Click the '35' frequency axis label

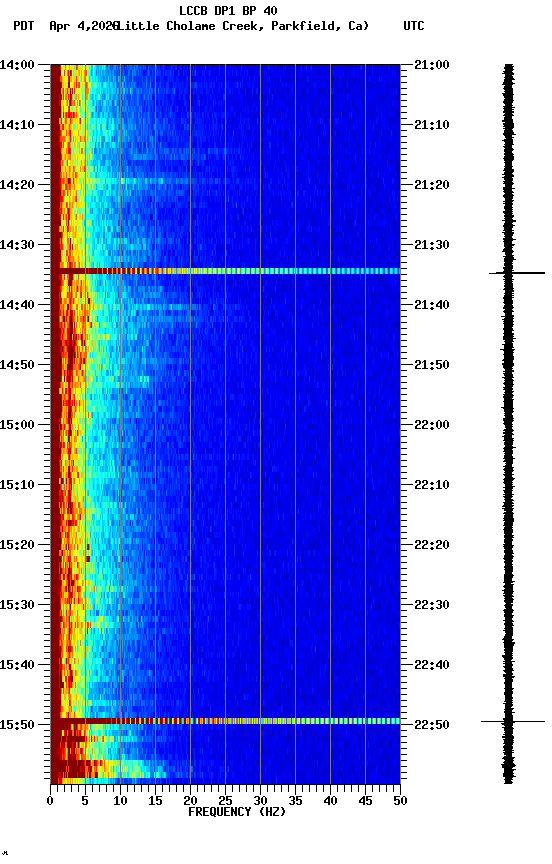tap(295, 801)
